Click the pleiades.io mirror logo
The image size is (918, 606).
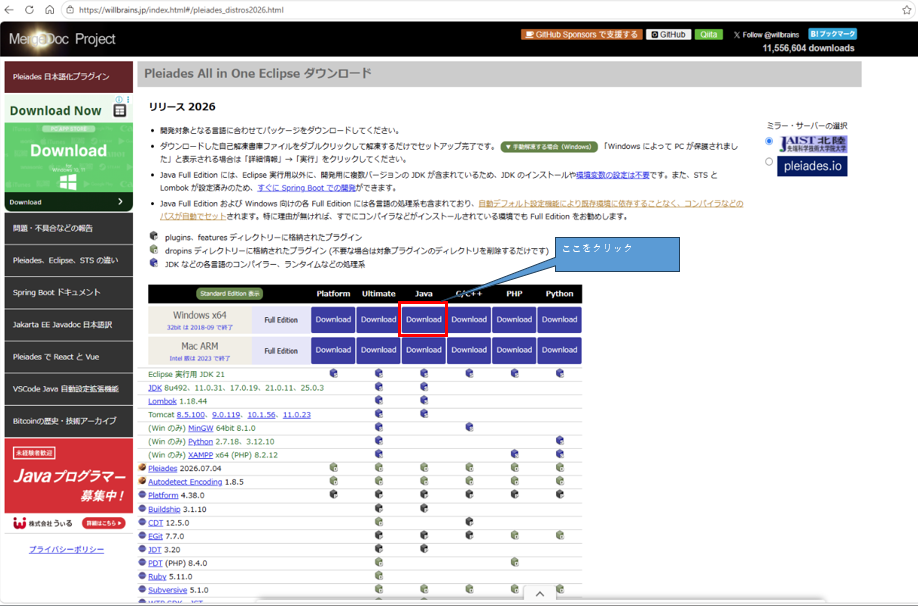tap(812, 166)
